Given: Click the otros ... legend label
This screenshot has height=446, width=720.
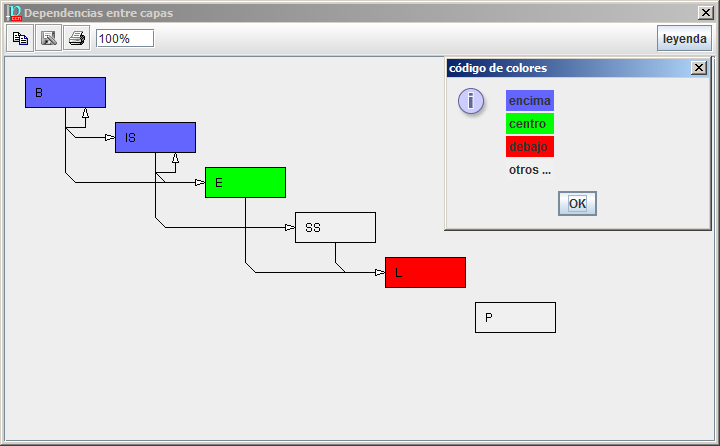Looking at the screenshot, I should (530, 170).
